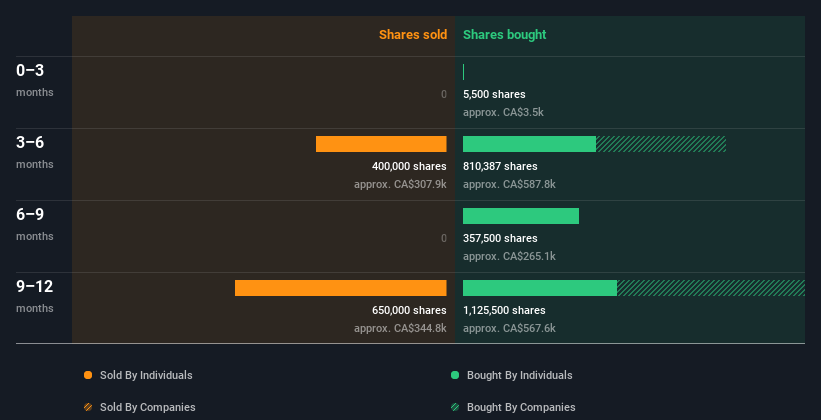Screen dimensions: 821x420
Task: Click the striped Bought By Companies legend icon
Action: [455, 407]
